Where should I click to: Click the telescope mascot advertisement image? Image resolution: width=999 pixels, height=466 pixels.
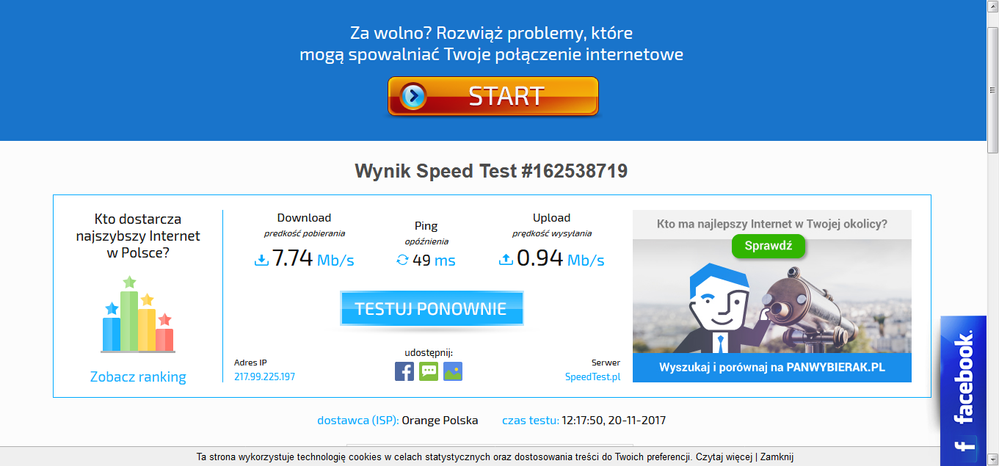click(772, 296)
